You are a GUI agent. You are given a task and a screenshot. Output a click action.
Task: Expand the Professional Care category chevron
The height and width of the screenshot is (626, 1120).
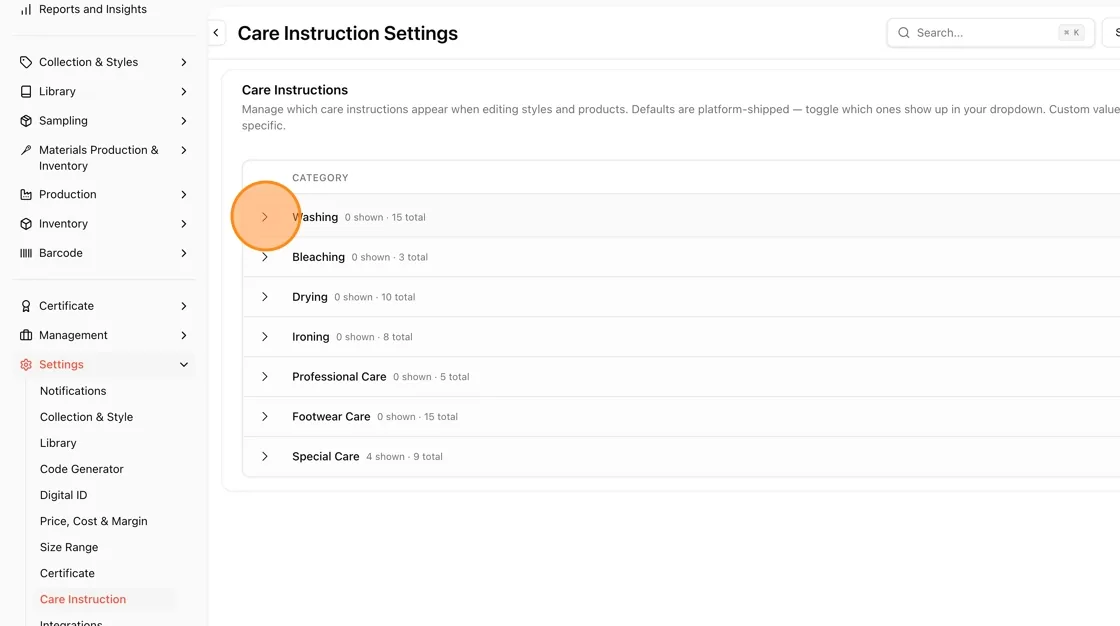tap(264, 377)
